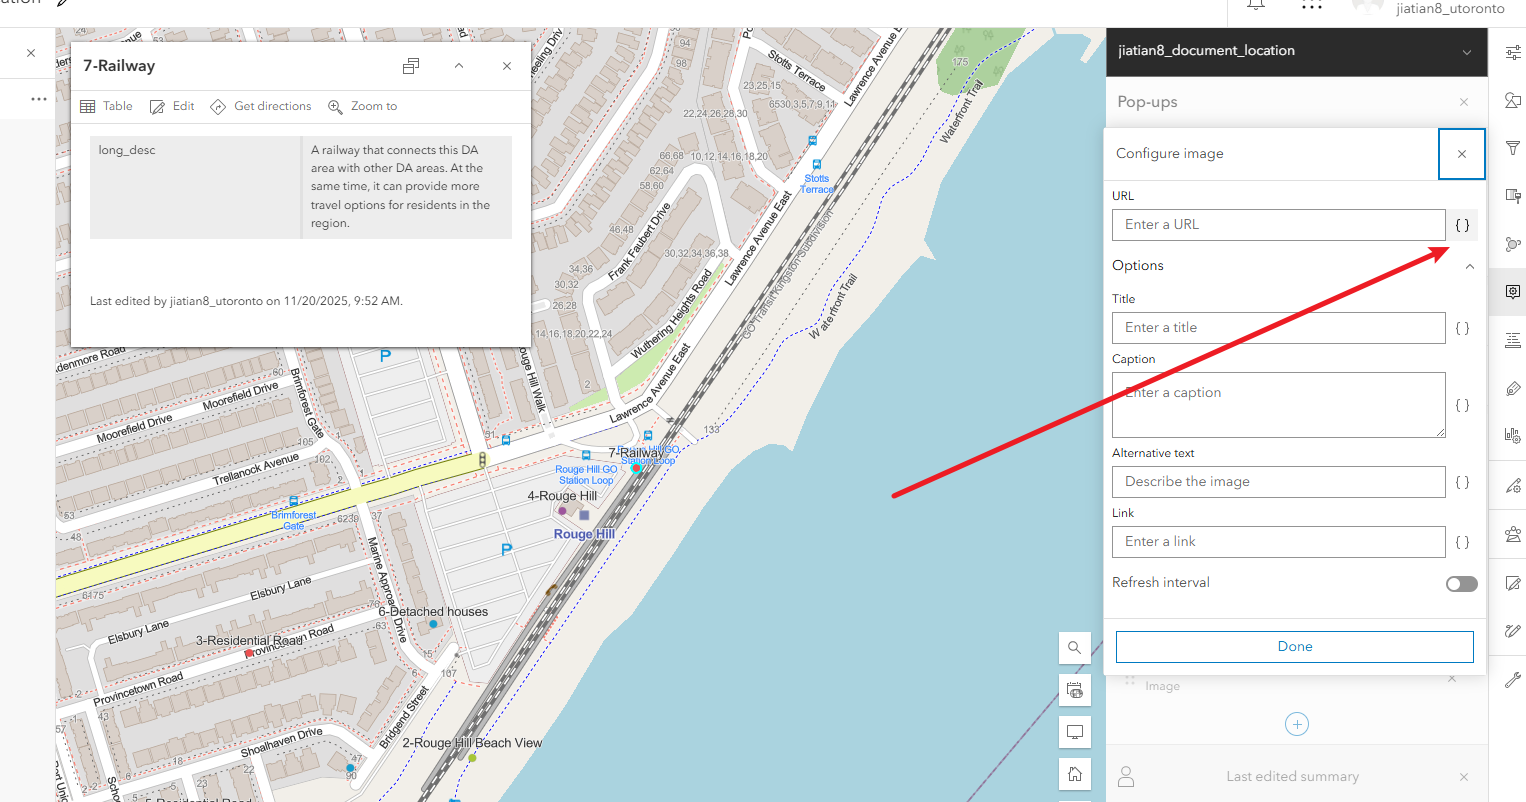This screenshot has width=1526, height=802.
Task: Open the Properties sliders icon in right toolbar
Action: click(x=1513, y=52)
